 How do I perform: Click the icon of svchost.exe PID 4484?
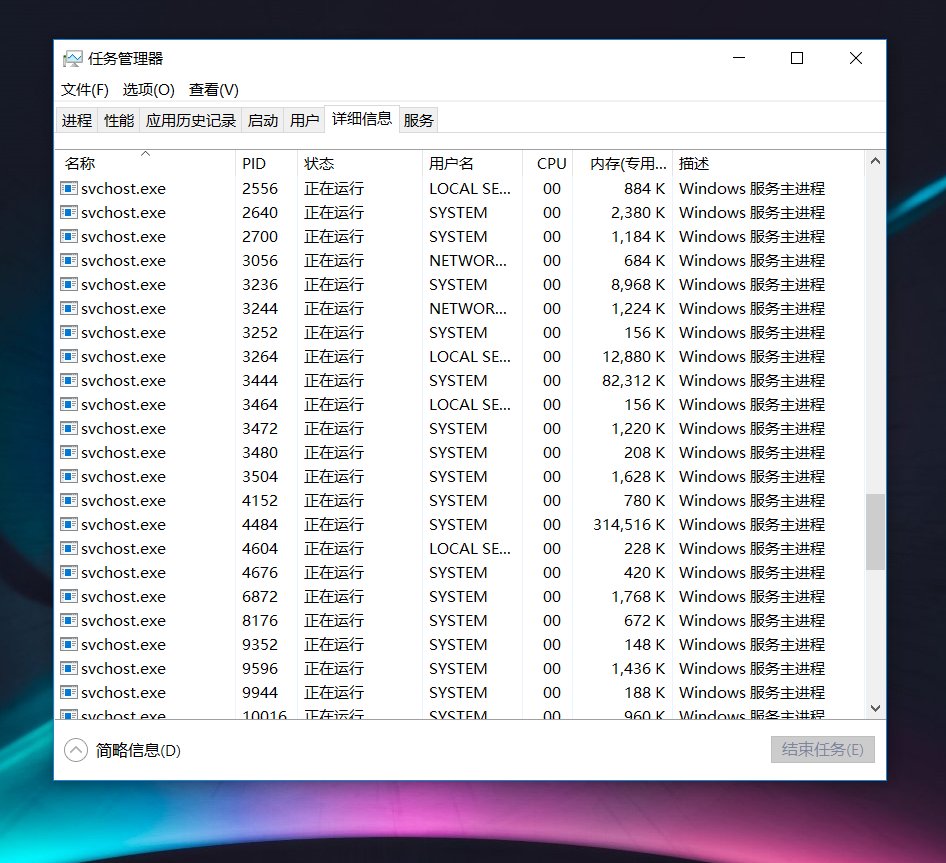(x=69, y=524)
